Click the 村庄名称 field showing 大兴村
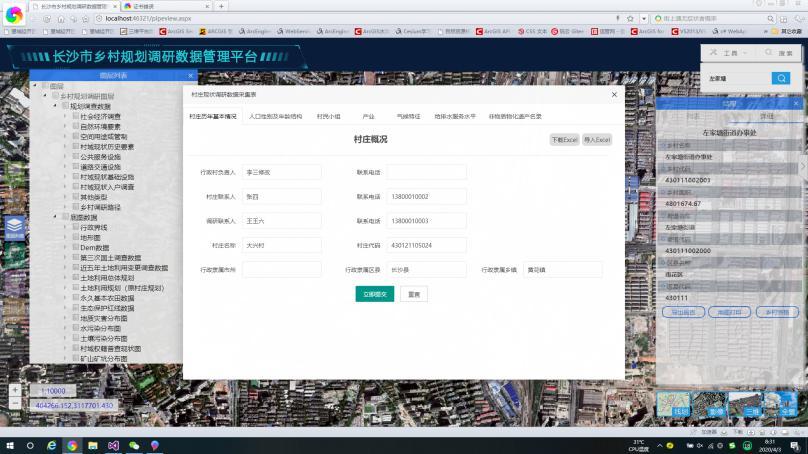 click(x=282, y=245)
